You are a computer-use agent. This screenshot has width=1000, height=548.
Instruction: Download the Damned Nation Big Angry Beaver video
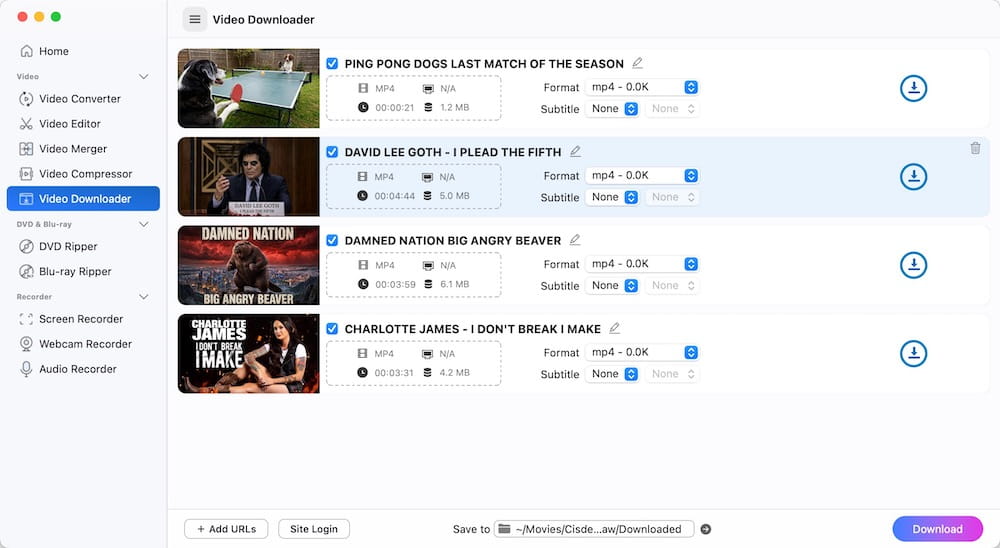click(913, 265)
